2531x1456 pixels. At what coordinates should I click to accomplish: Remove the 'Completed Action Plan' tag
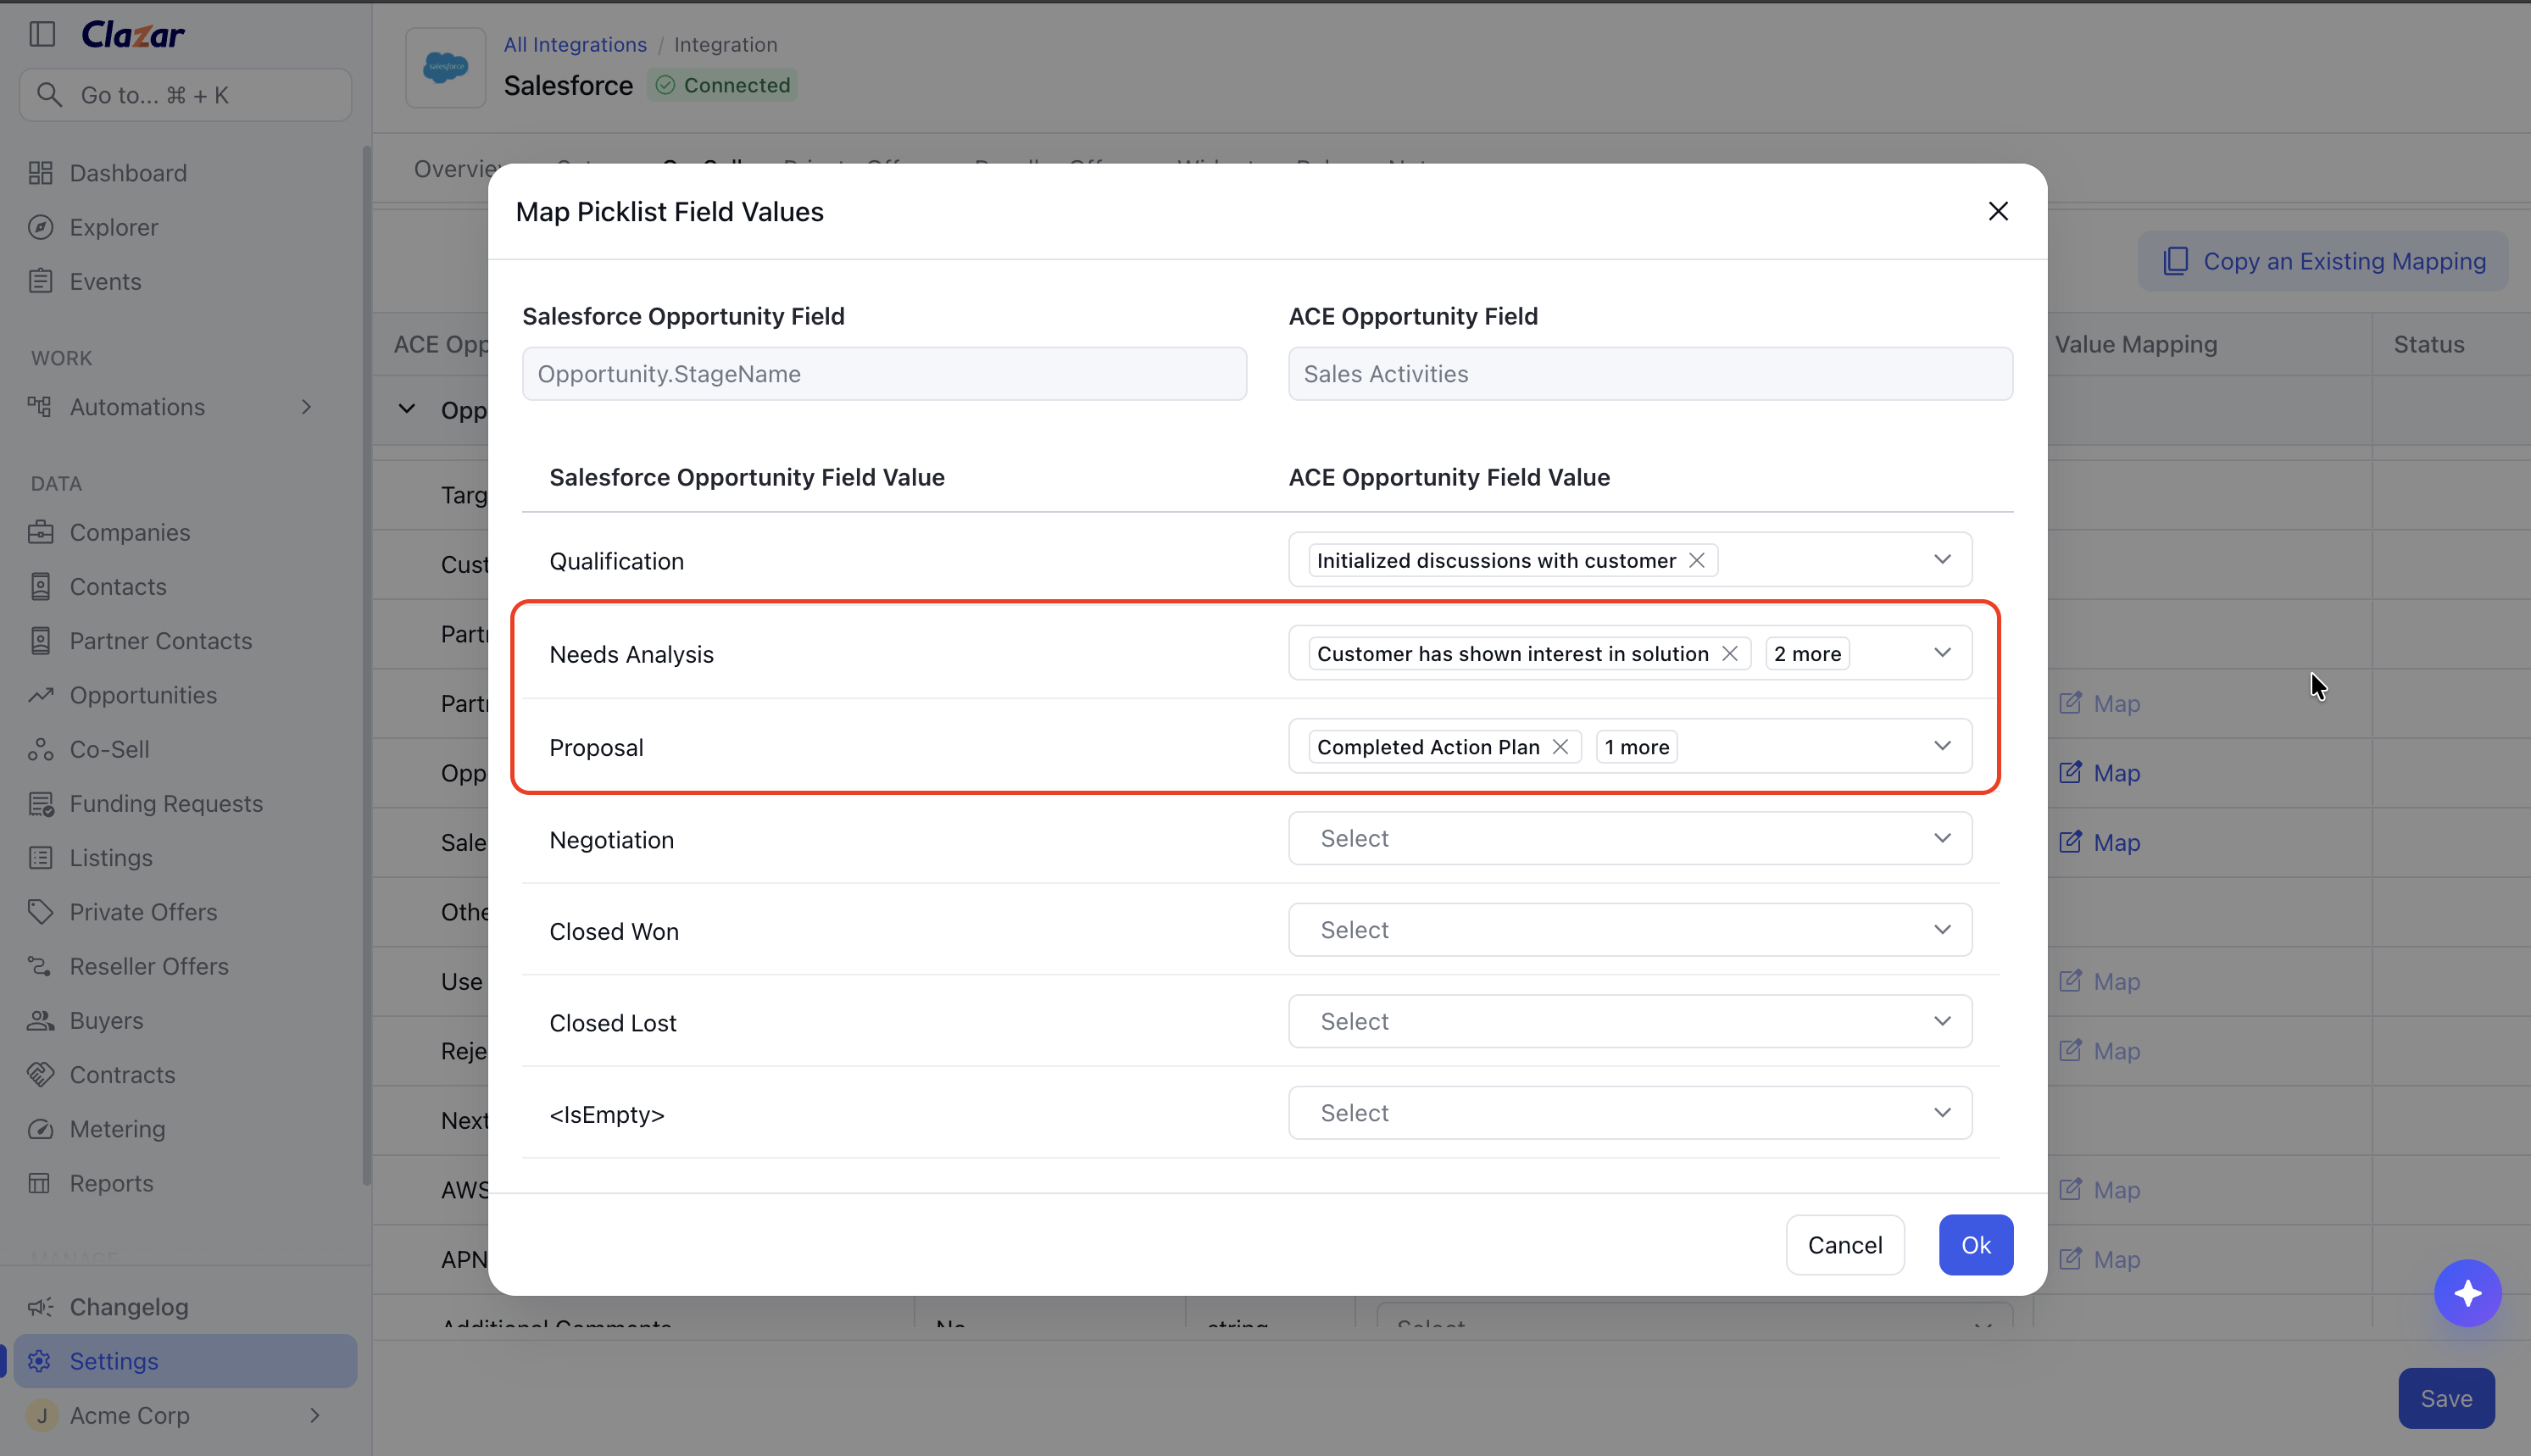(1560, 747)
